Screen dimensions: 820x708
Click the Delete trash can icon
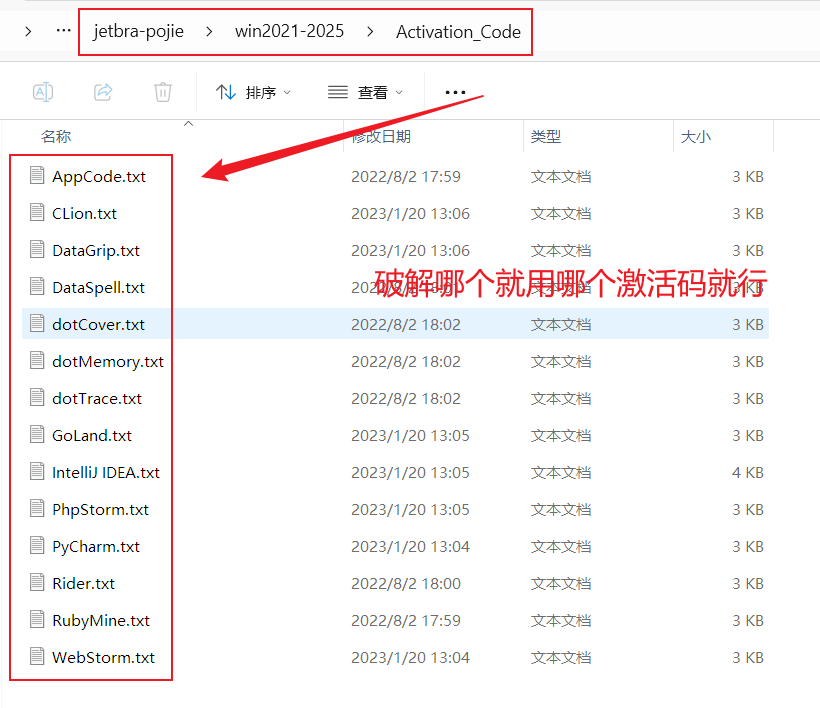click(163, 93)
